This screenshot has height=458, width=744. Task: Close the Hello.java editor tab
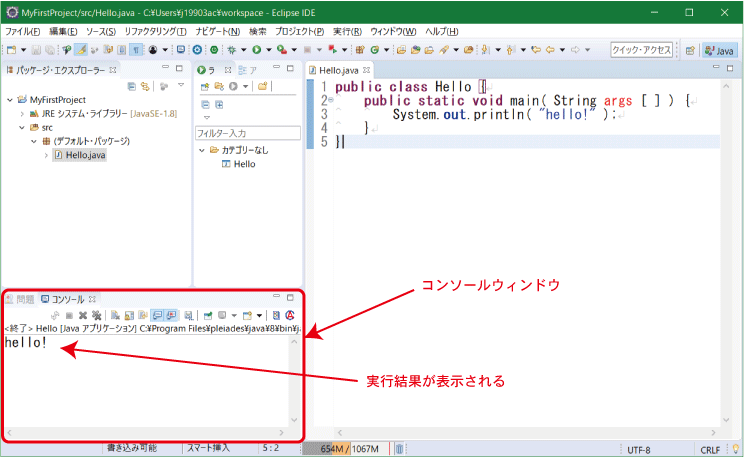[x=366, y=70]
